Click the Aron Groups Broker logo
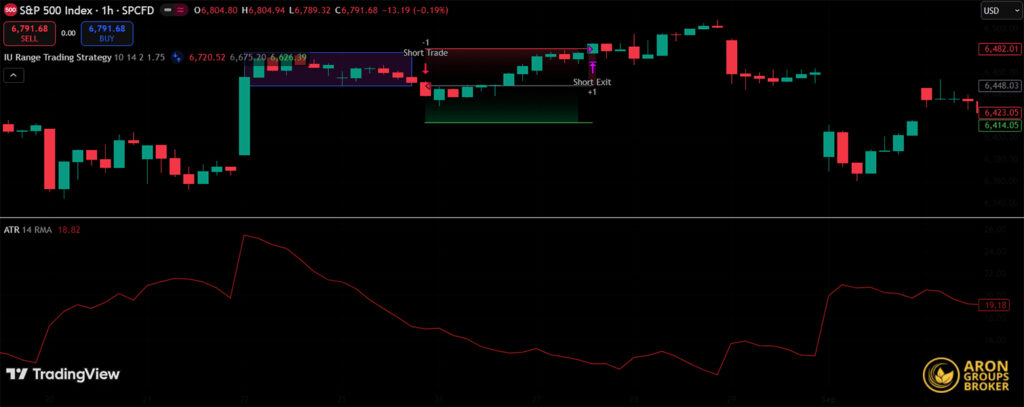The width and height of the screenshot is (1024, 407). click(966, 372)
